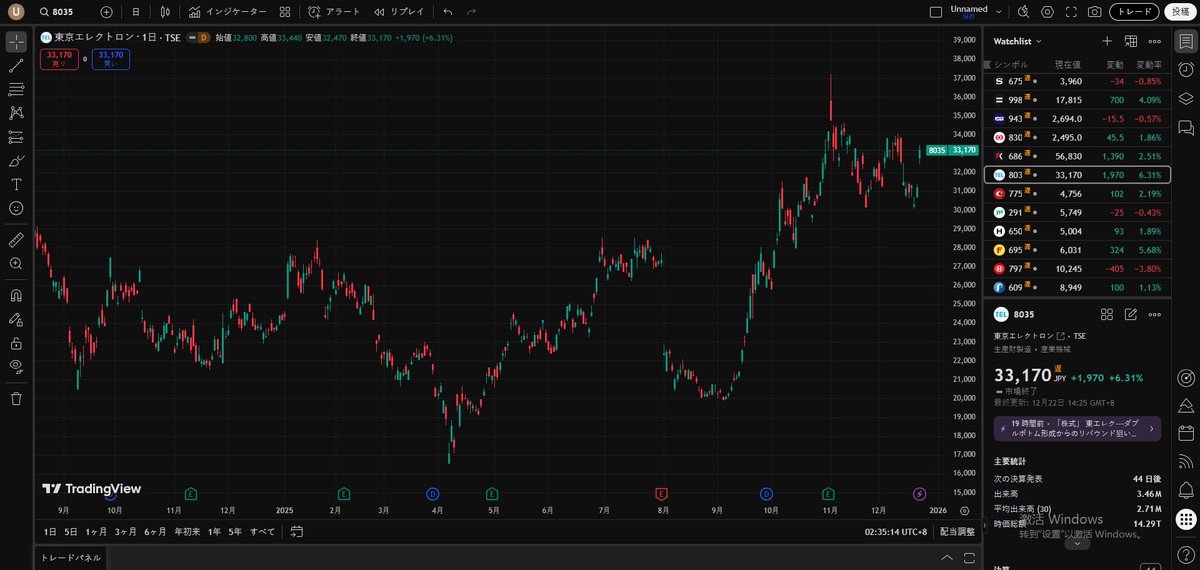The height and width of the screenshot is (570, 1200).
Task: Open the go-to-date calendar icon
Action: pyautogui.click(x=297, y=531)
